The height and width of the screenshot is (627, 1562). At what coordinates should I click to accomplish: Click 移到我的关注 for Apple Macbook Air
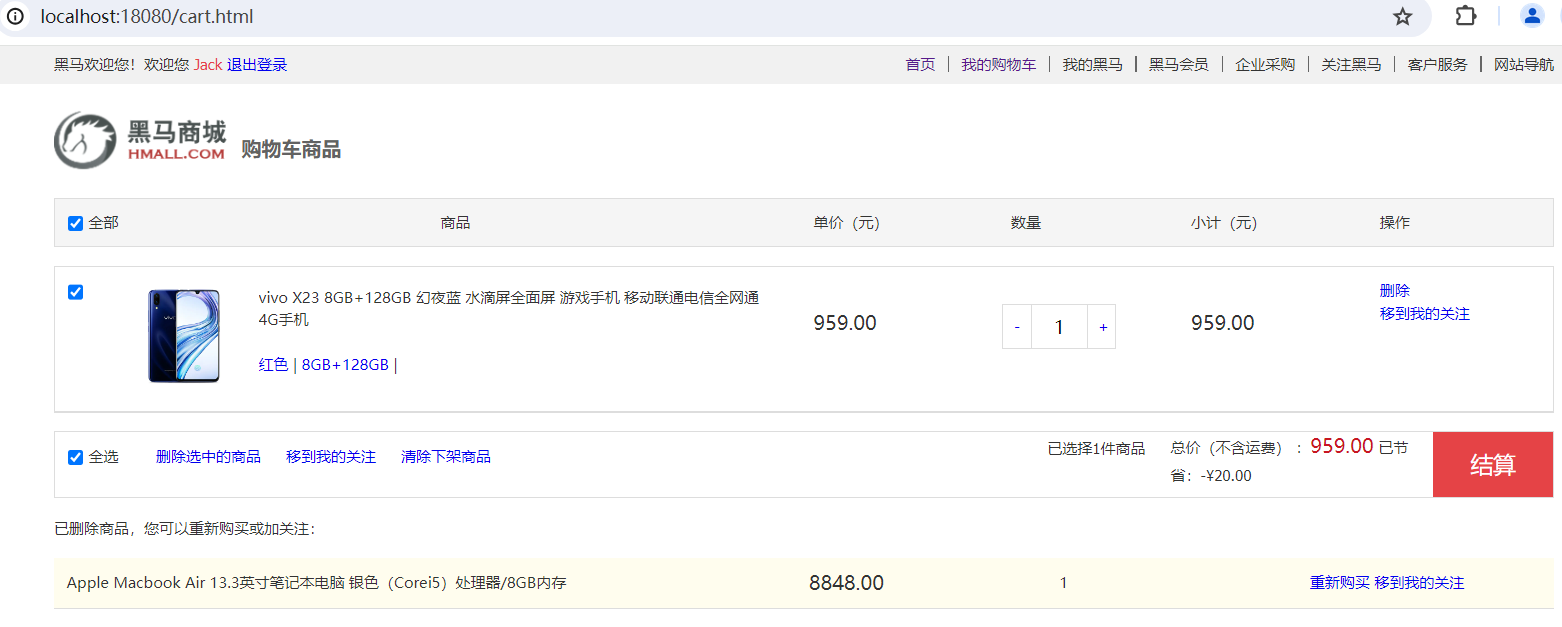1419,582
